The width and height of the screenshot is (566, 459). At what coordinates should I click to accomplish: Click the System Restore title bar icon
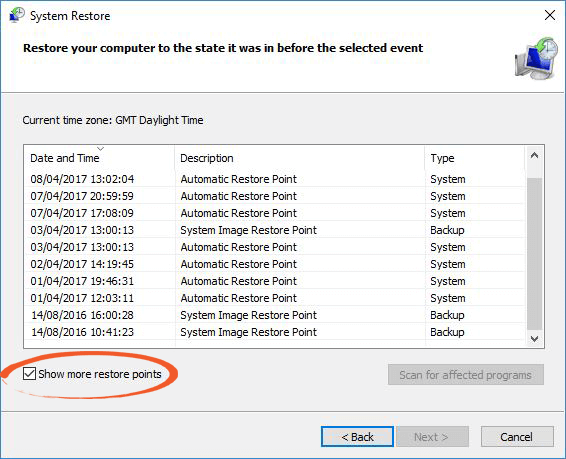17,16
